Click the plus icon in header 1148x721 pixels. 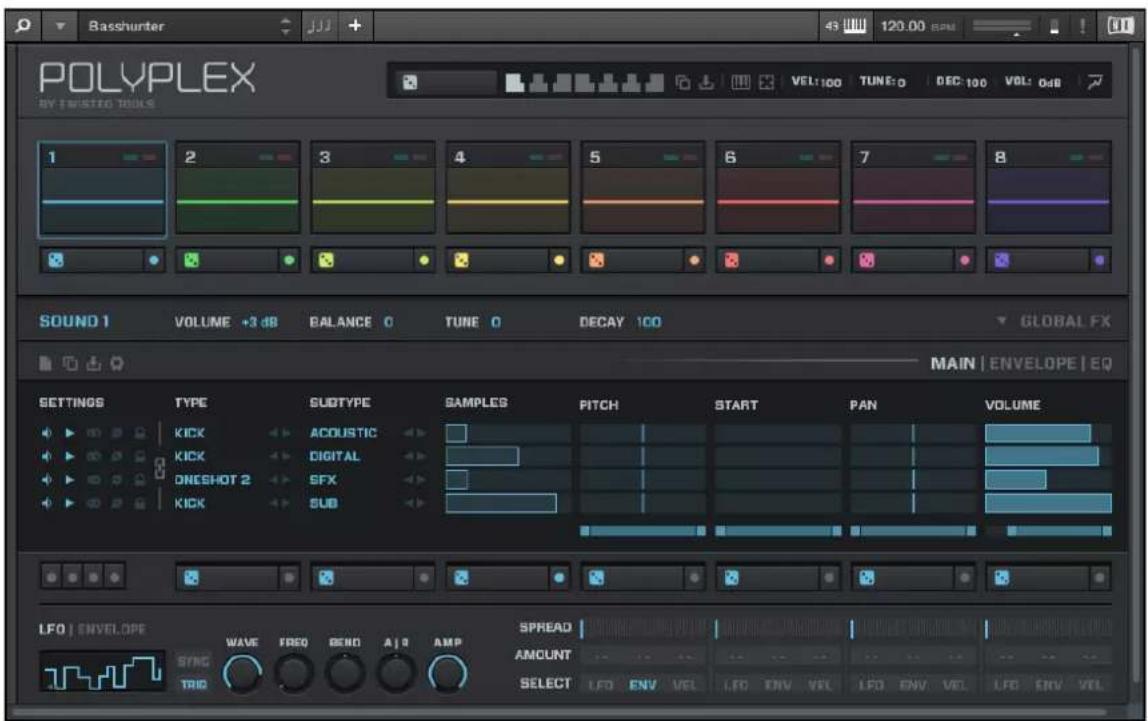[355, 26]
